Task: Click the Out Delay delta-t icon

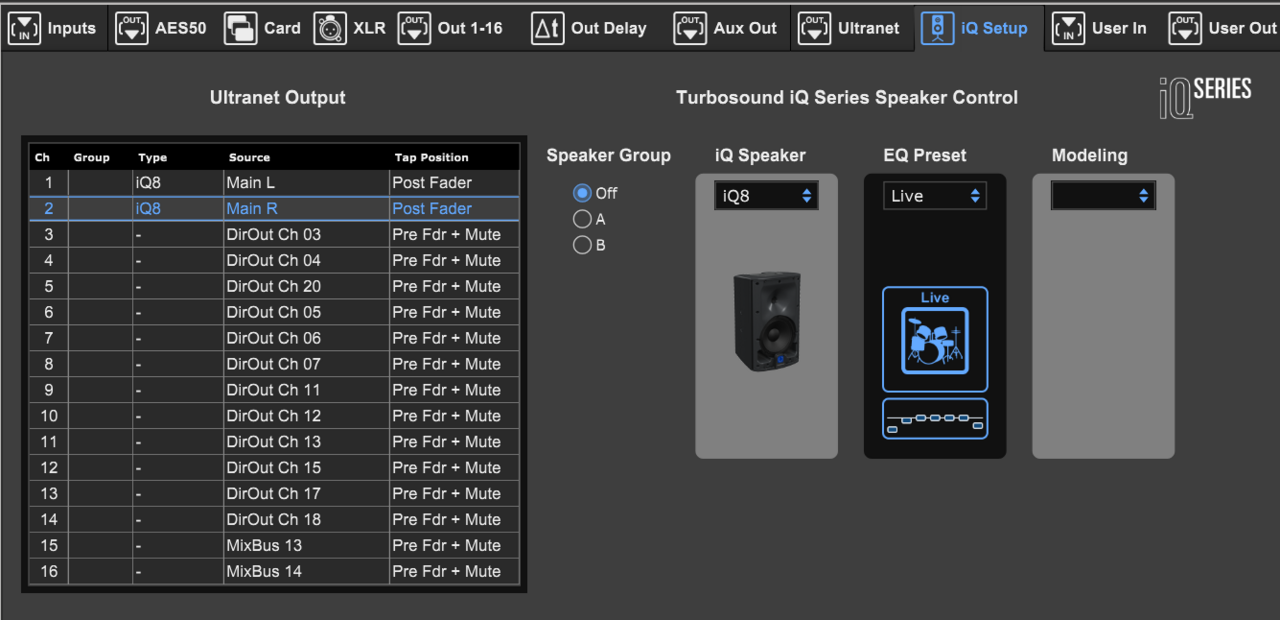Action: point(547,28)
